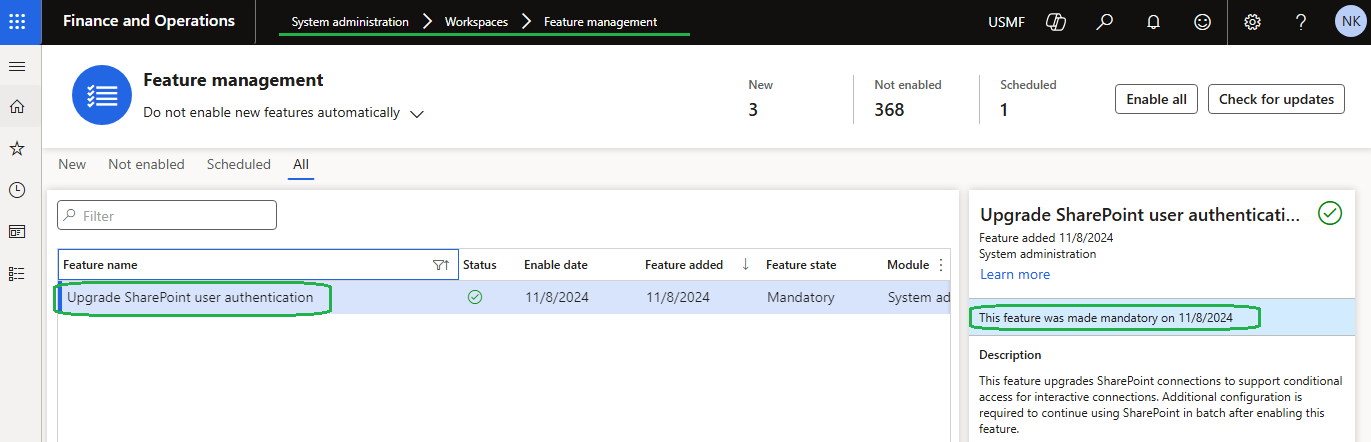Open the search magnifier in top bar
1371x442 pixels.
point(1104,22)
